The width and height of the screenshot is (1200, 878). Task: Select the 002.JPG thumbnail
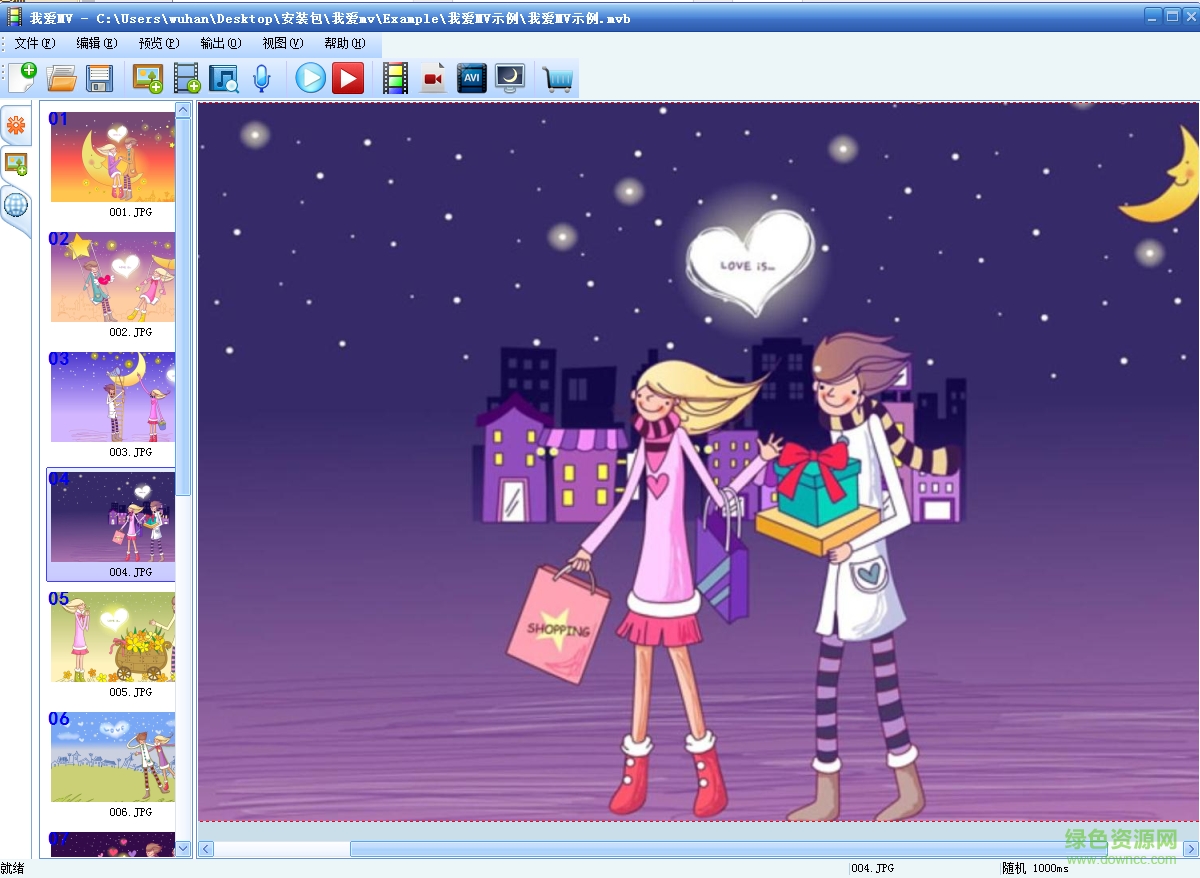coord(113,278)
